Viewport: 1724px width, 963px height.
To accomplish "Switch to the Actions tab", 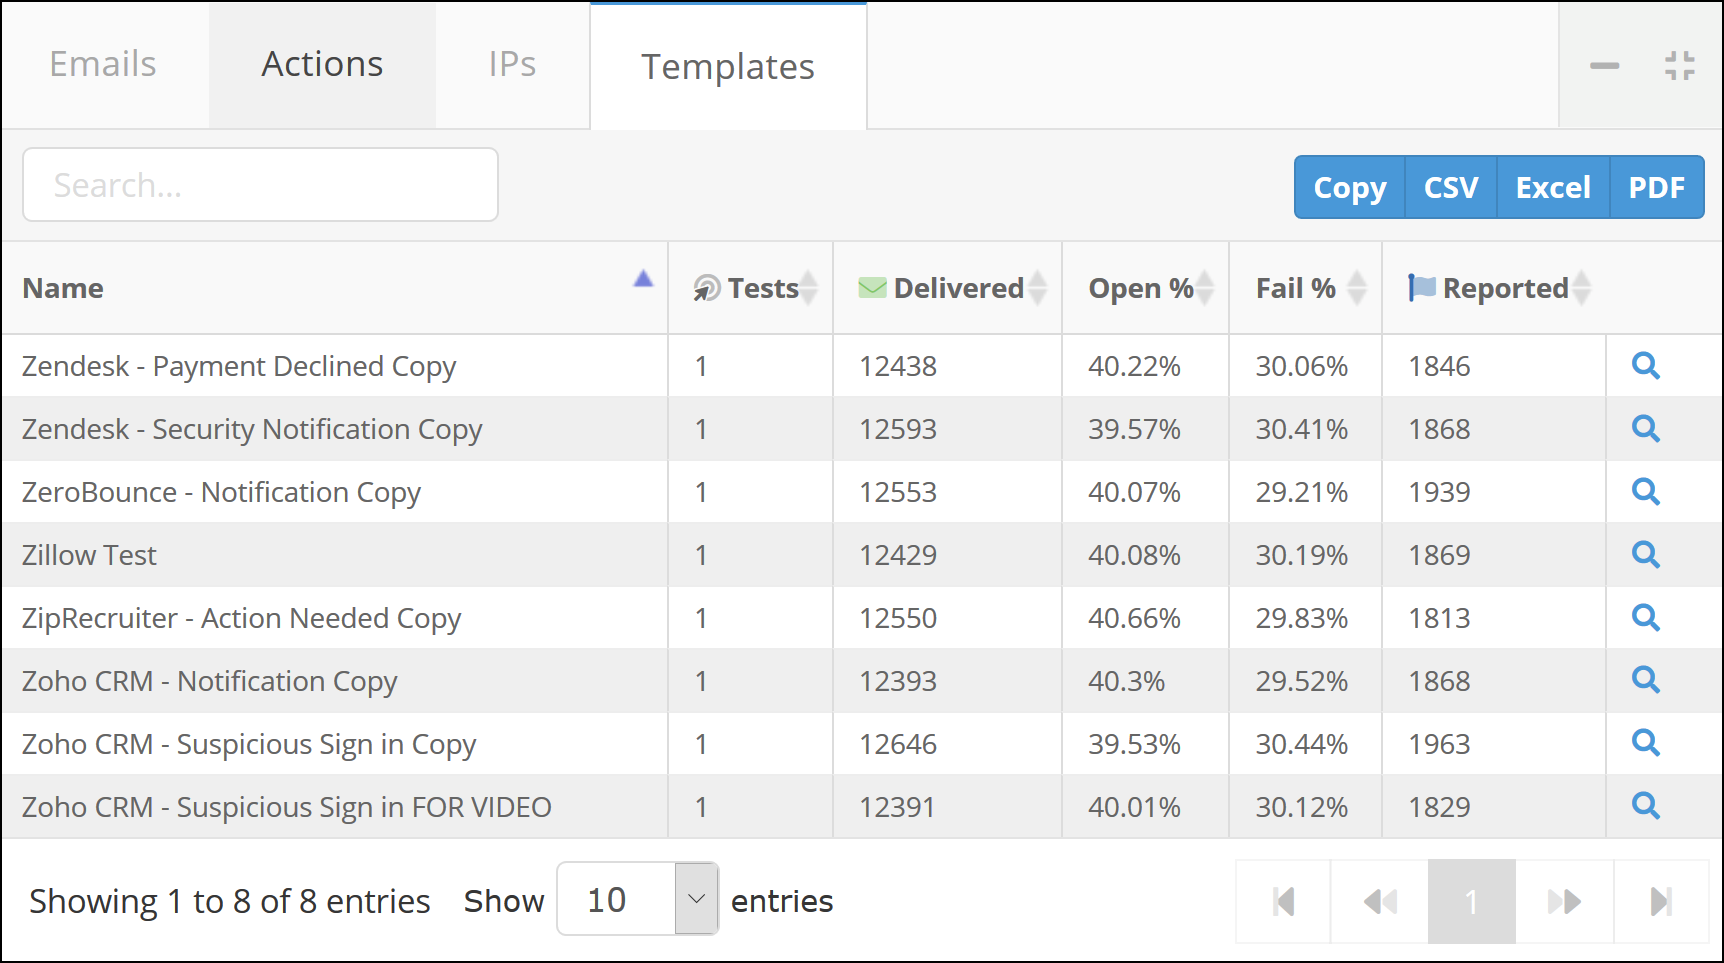I will tap(322, 64).
